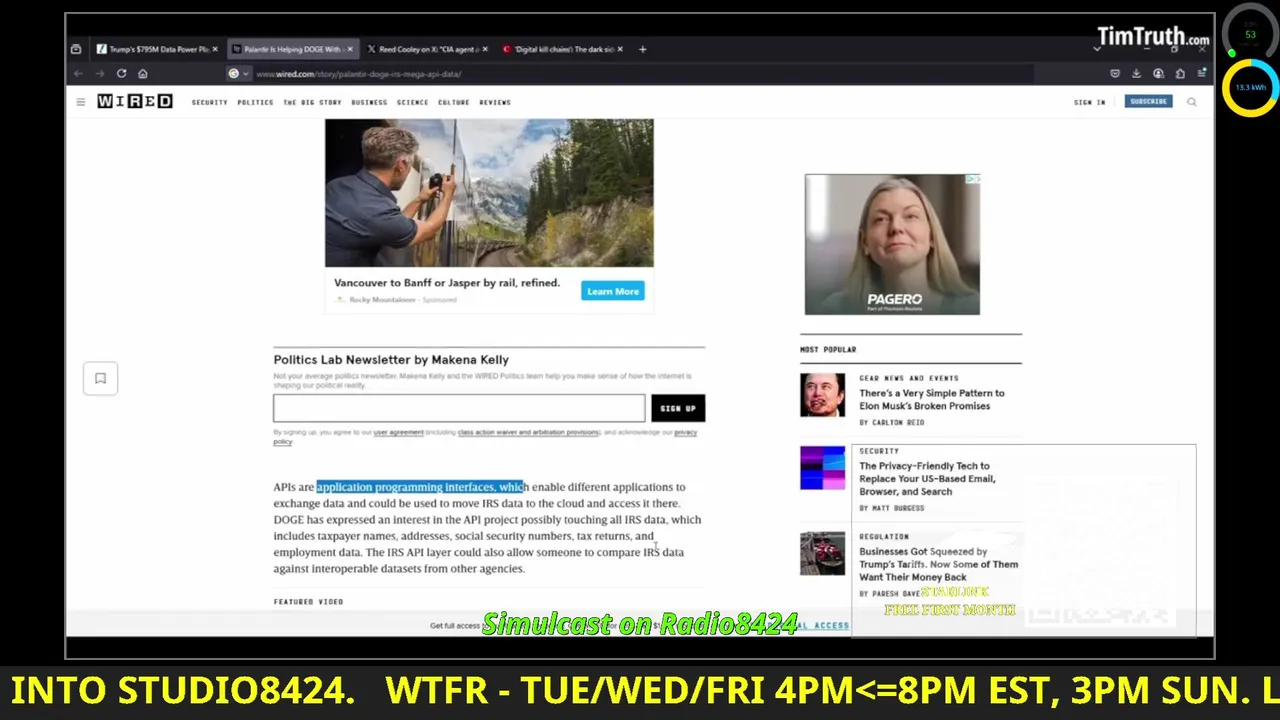
Task: Click the Rocky Mountaineer train ad image
Action: pyautogui.click(x=489, y=193)
